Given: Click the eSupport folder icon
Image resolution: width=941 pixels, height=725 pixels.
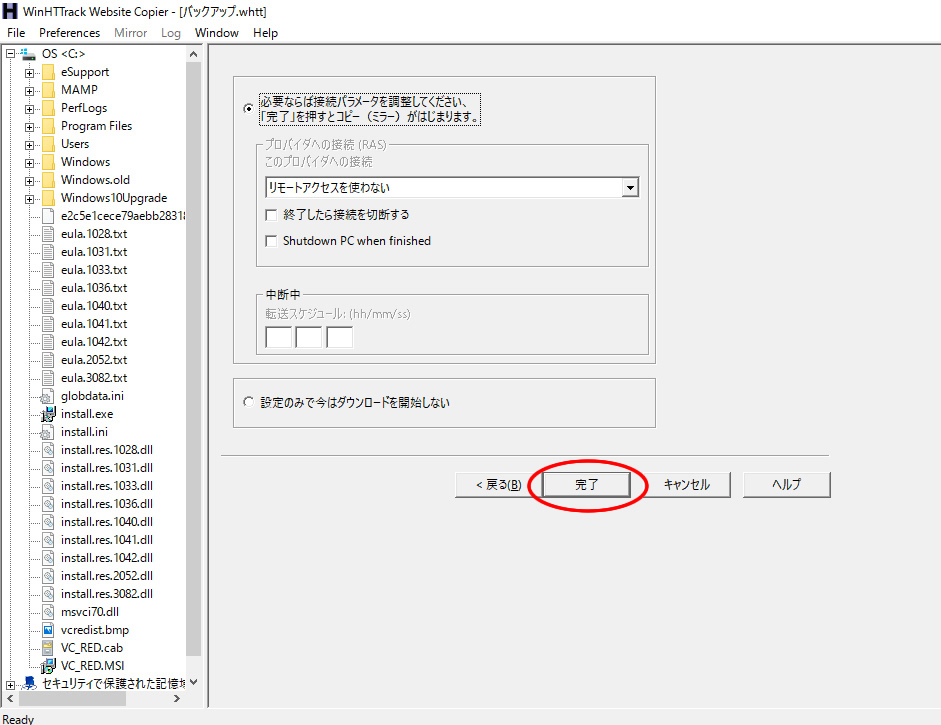Looking at the screenshot, I should 48,71.
